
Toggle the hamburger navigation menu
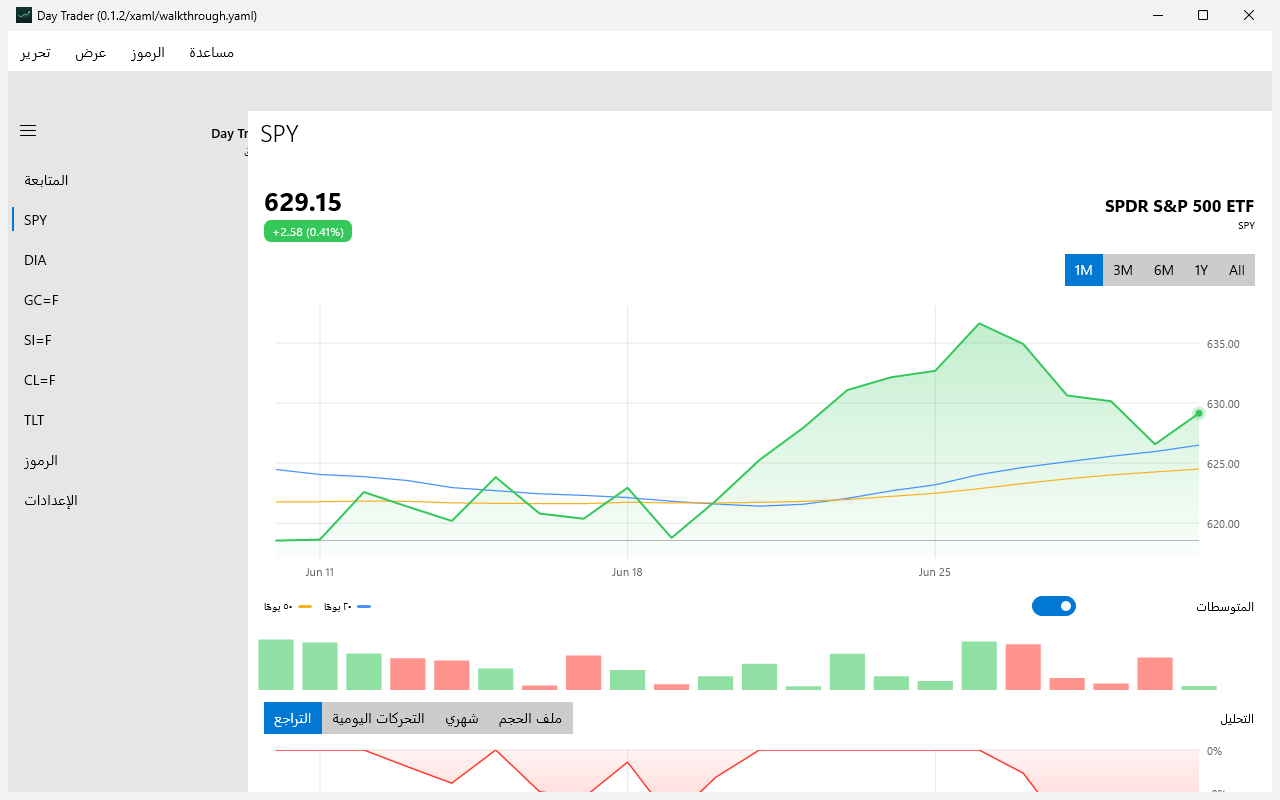(x=28, y=131)
